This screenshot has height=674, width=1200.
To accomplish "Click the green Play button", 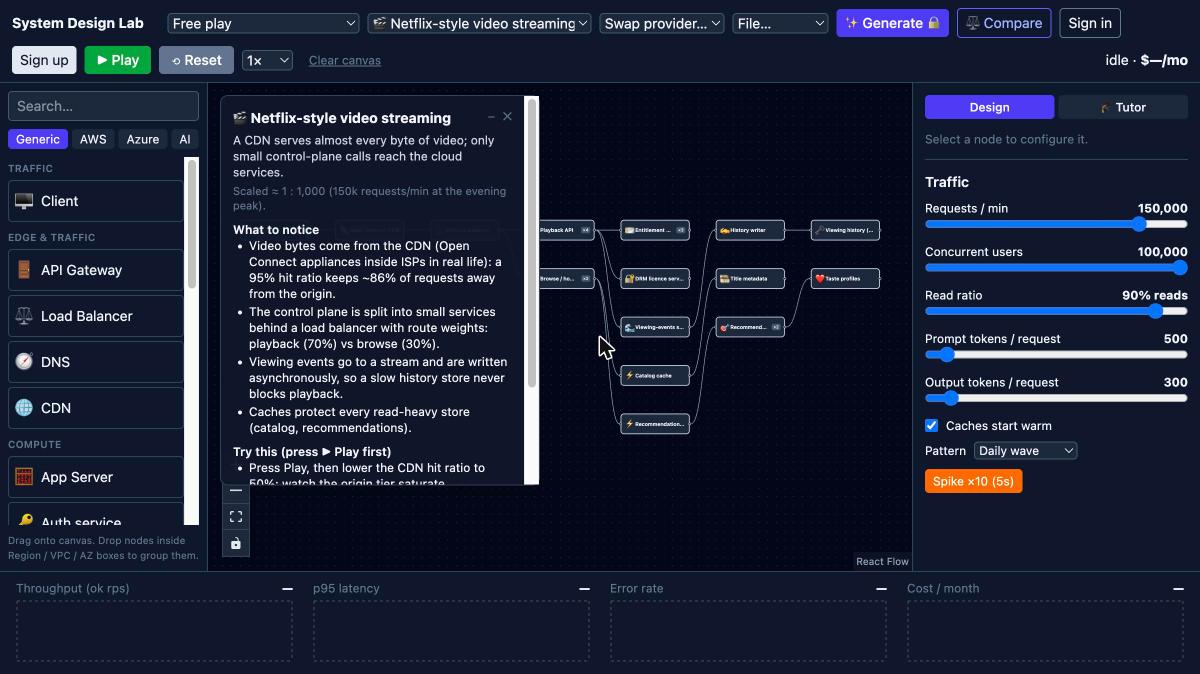I will tap(118, 60).
